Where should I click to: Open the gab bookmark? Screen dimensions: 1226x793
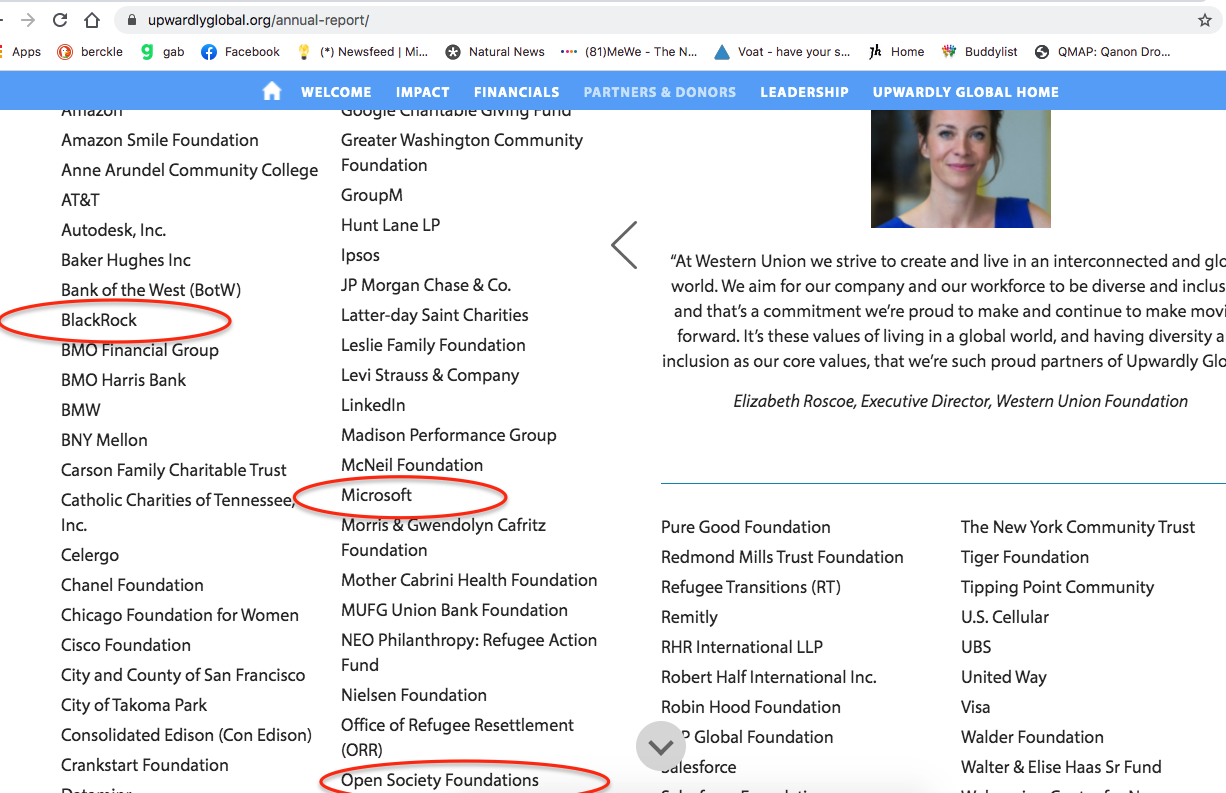(163, 52)
